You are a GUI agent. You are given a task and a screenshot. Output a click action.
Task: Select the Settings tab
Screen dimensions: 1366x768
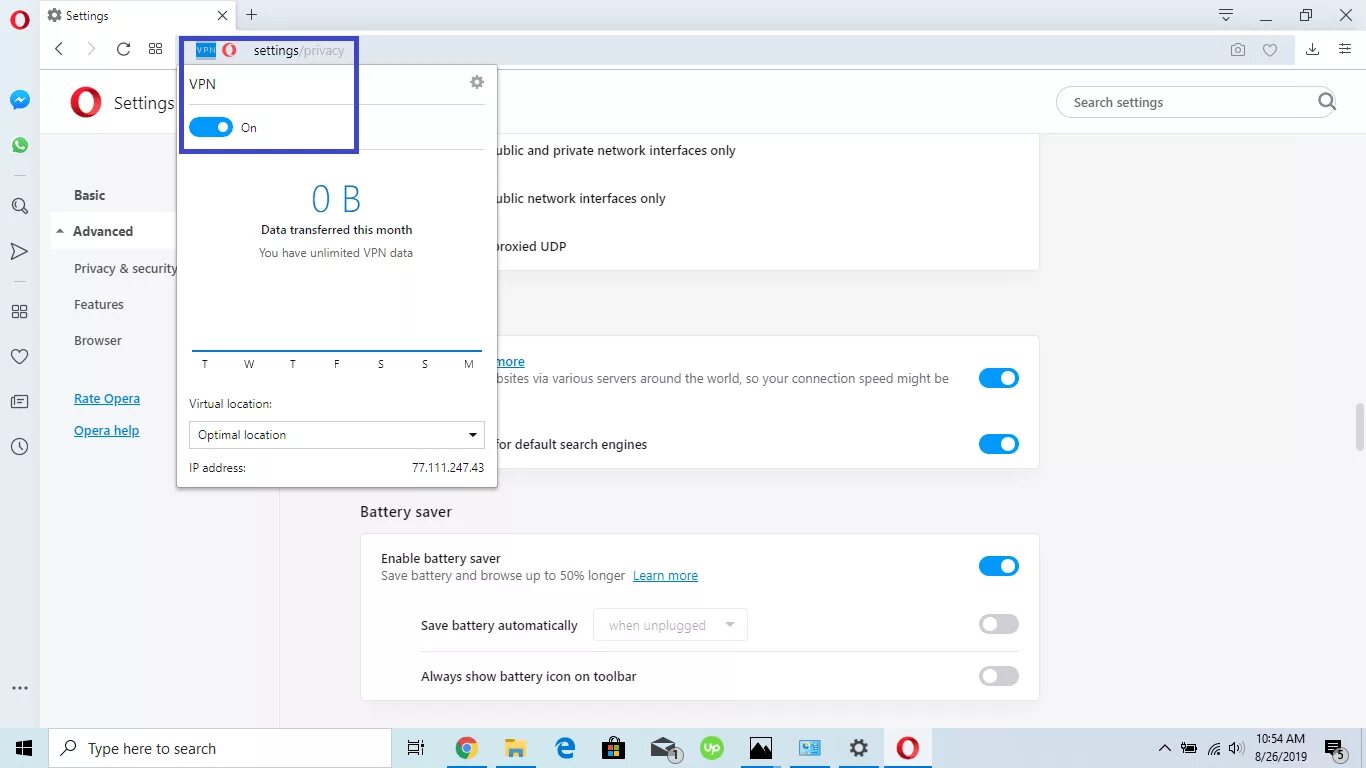click(x=136, y=15)
